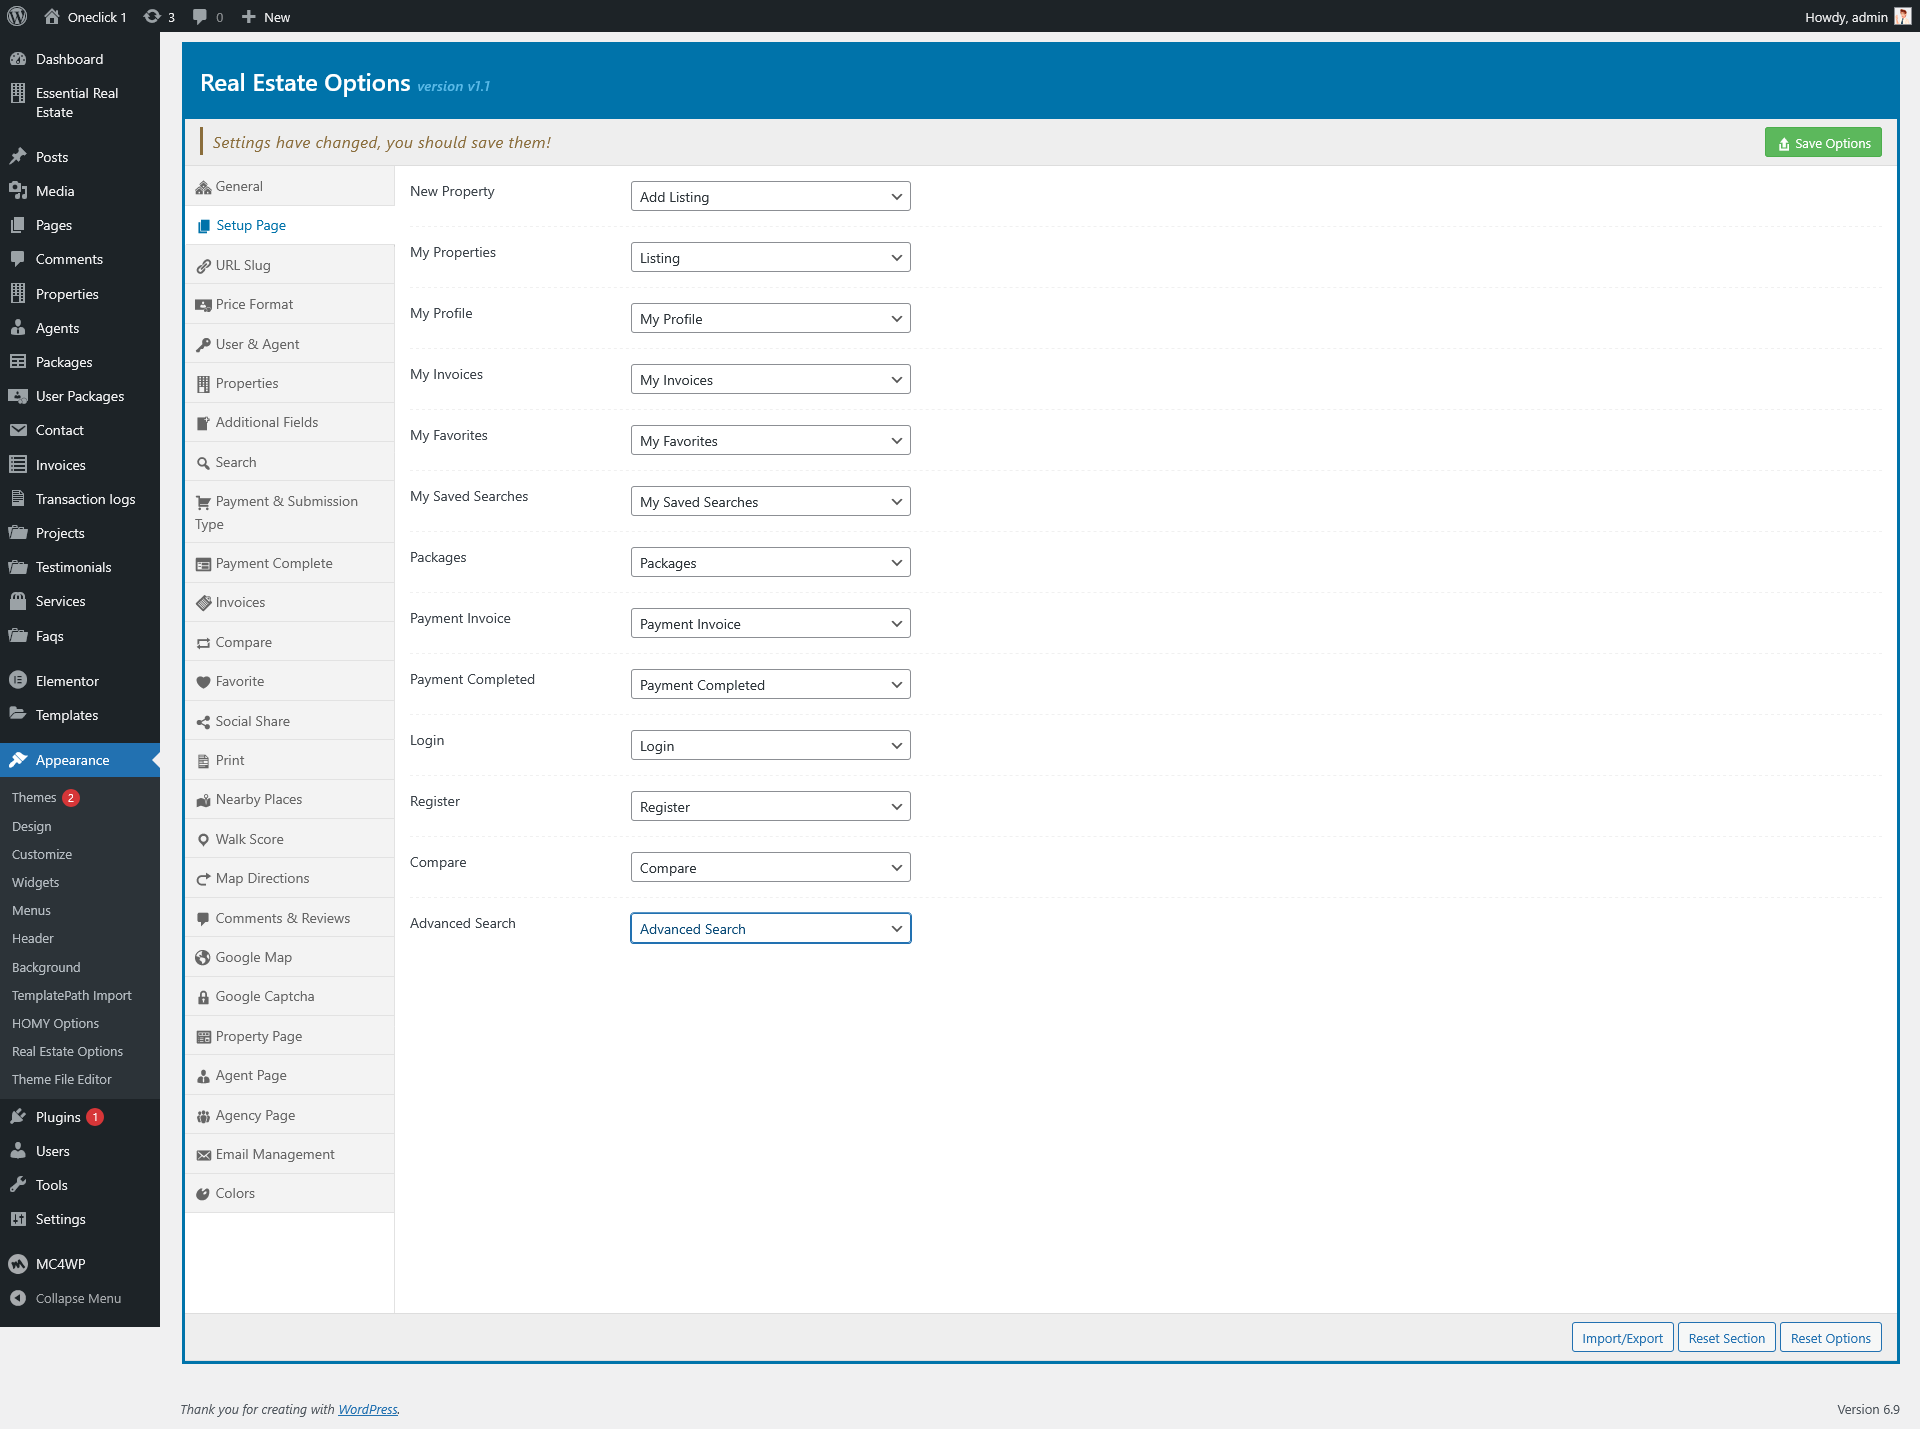Switch to the Nearby Places tab
The height and width of the screenshot is (1429, 1920).
coord(289,799)
